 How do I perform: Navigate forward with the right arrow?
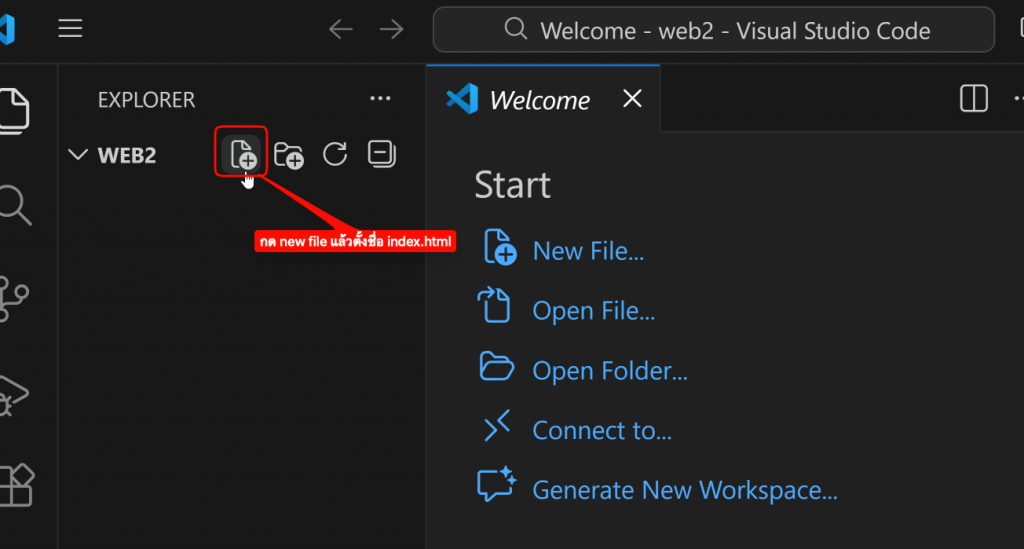point(391,29)
